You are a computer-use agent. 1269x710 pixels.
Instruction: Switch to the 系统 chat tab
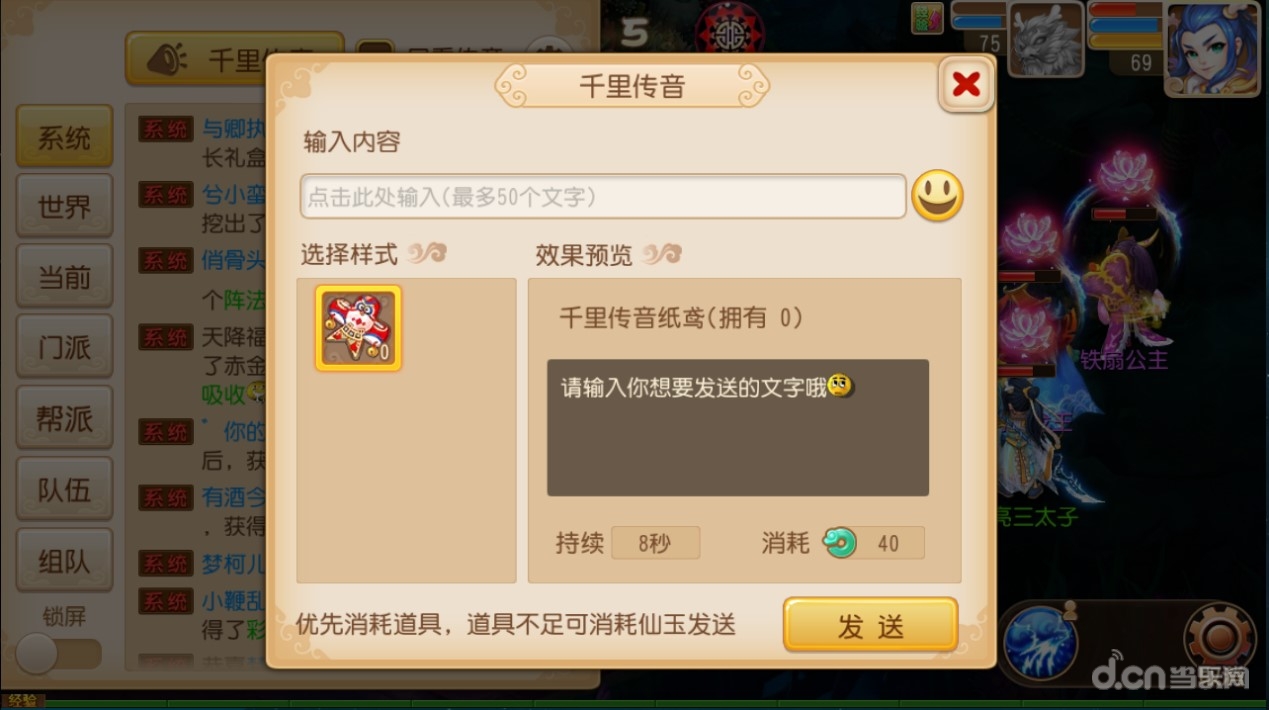pos(64,137)
